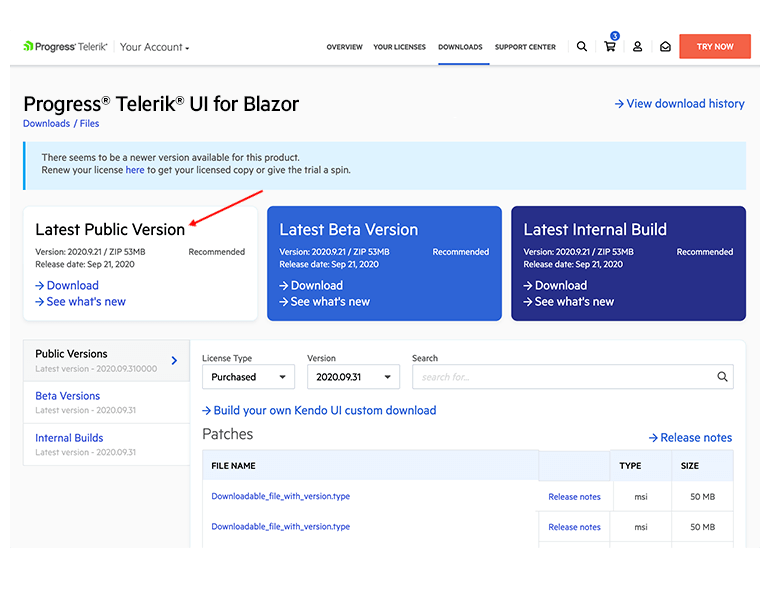See what's new in Latest Internal Build
770x608 pixels.
tap(569, 302)
